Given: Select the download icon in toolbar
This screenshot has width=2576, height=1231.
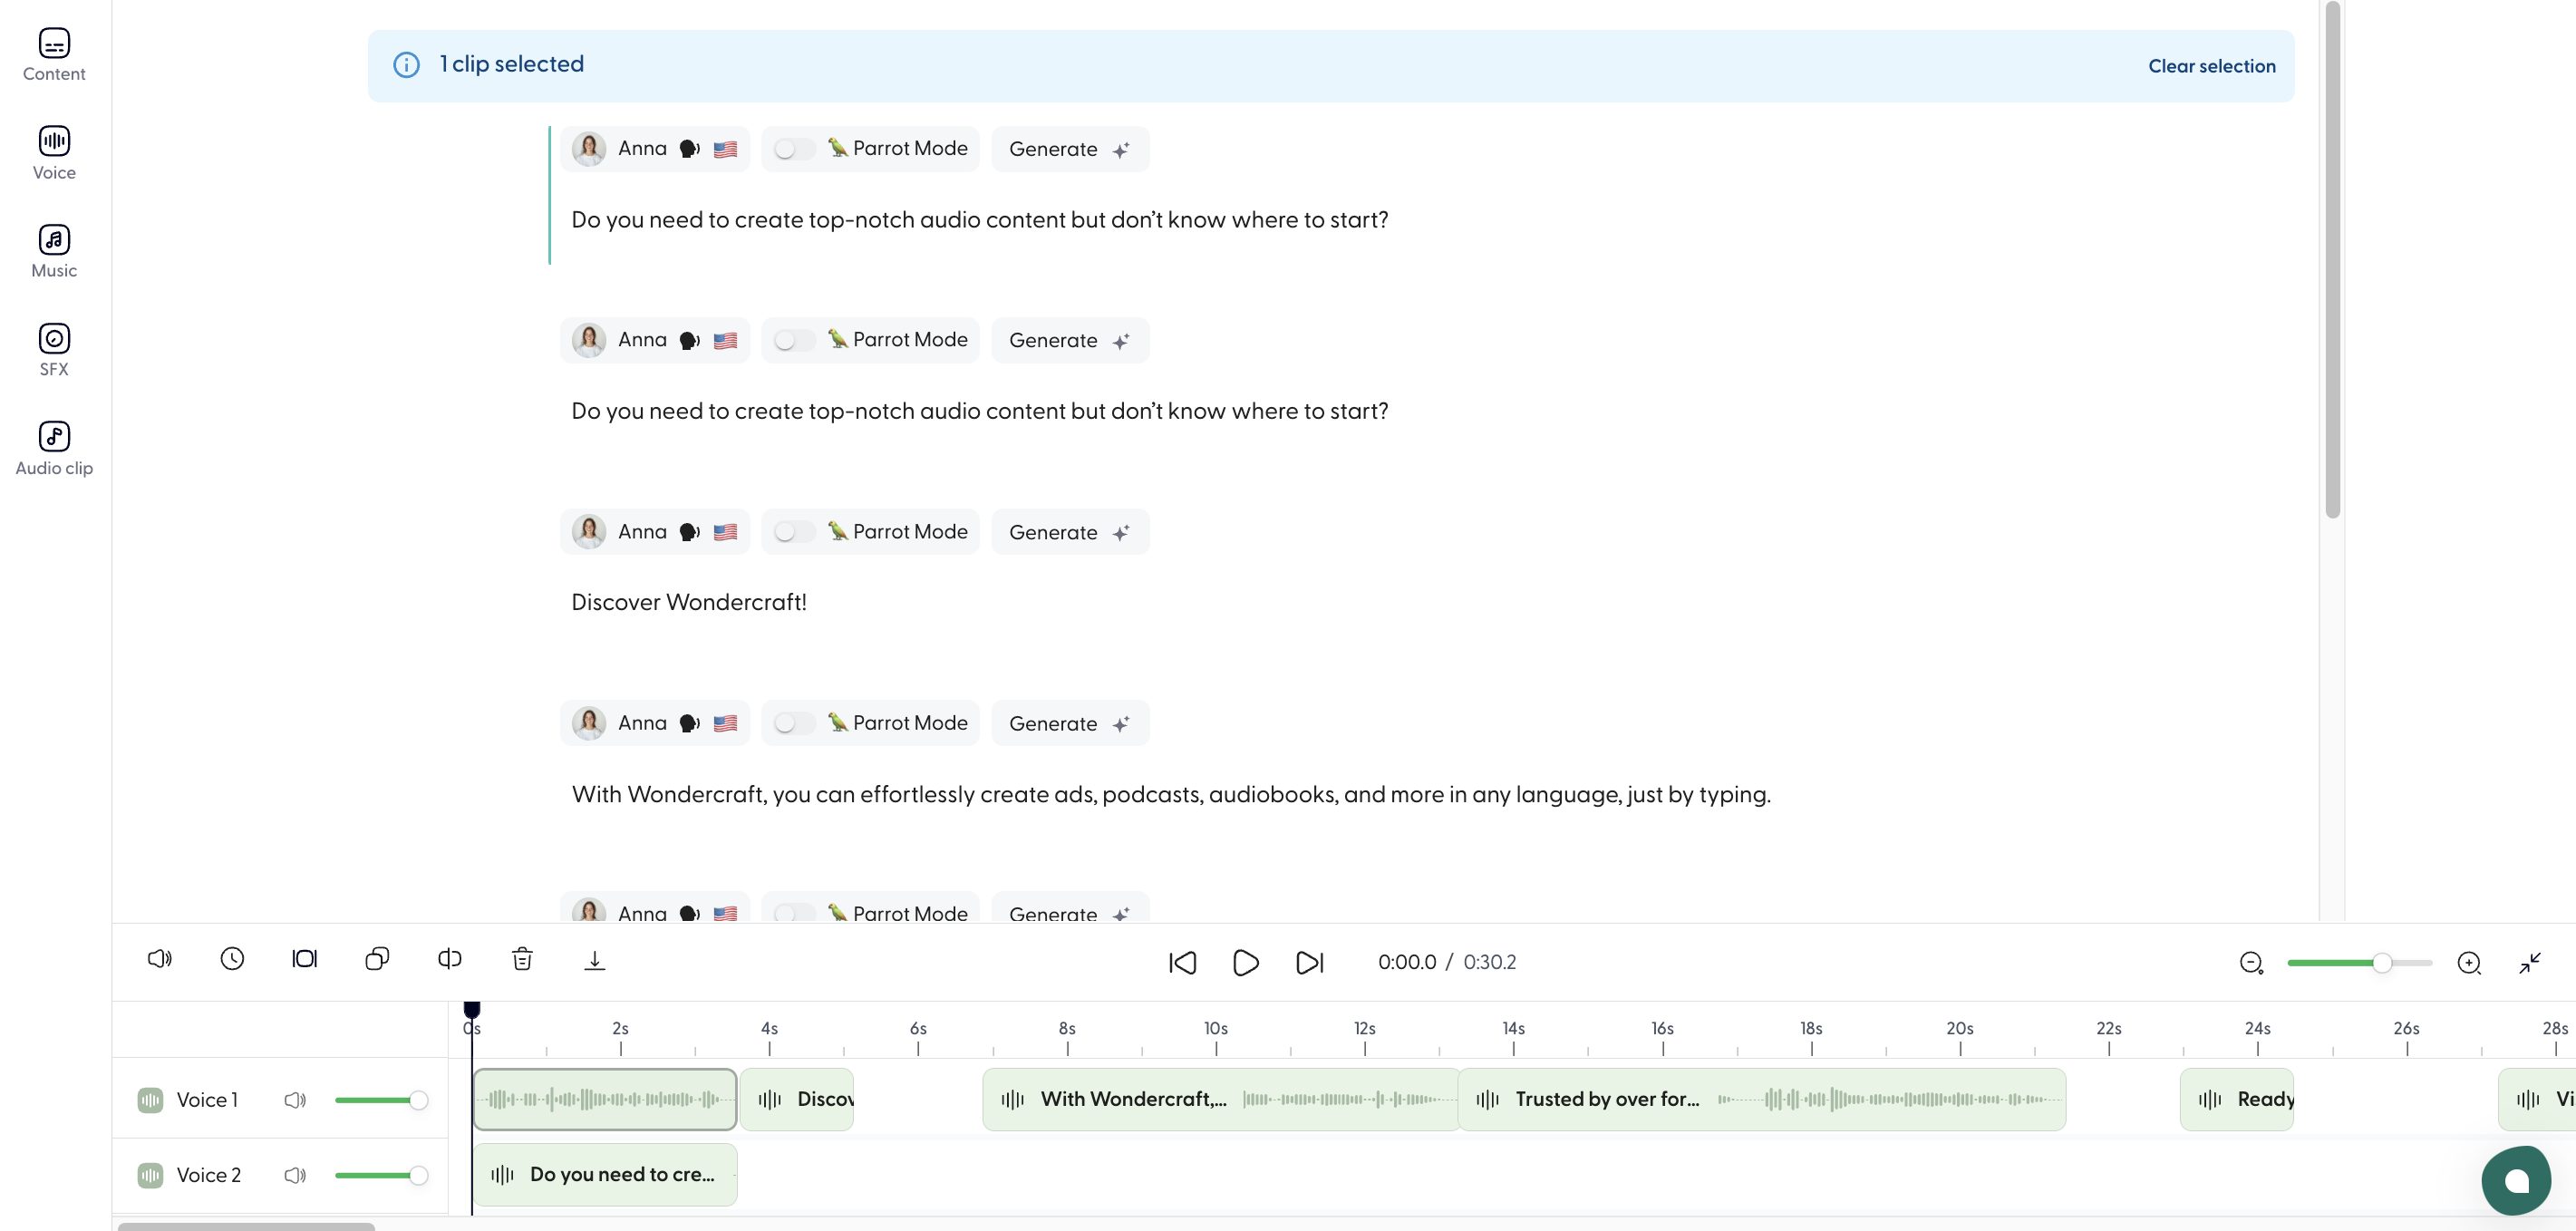Looking at the screenshot, I should pos(593,960).
